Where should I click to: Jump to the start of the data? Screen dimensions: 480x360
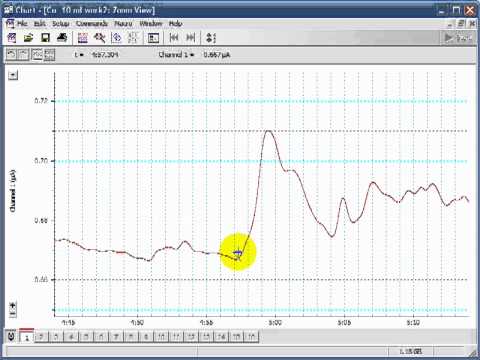click(x=174, y=38)
